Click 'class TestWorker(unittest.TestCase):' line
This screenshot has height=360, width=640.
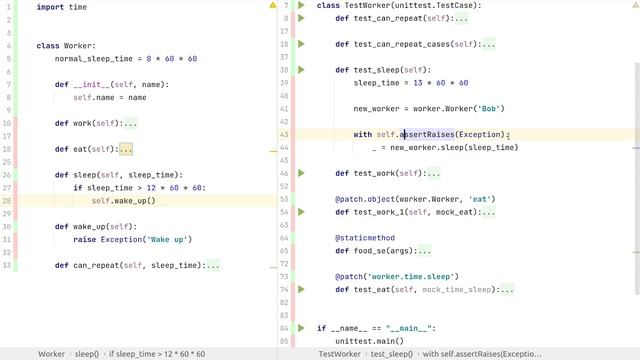(x=399, y=5)
